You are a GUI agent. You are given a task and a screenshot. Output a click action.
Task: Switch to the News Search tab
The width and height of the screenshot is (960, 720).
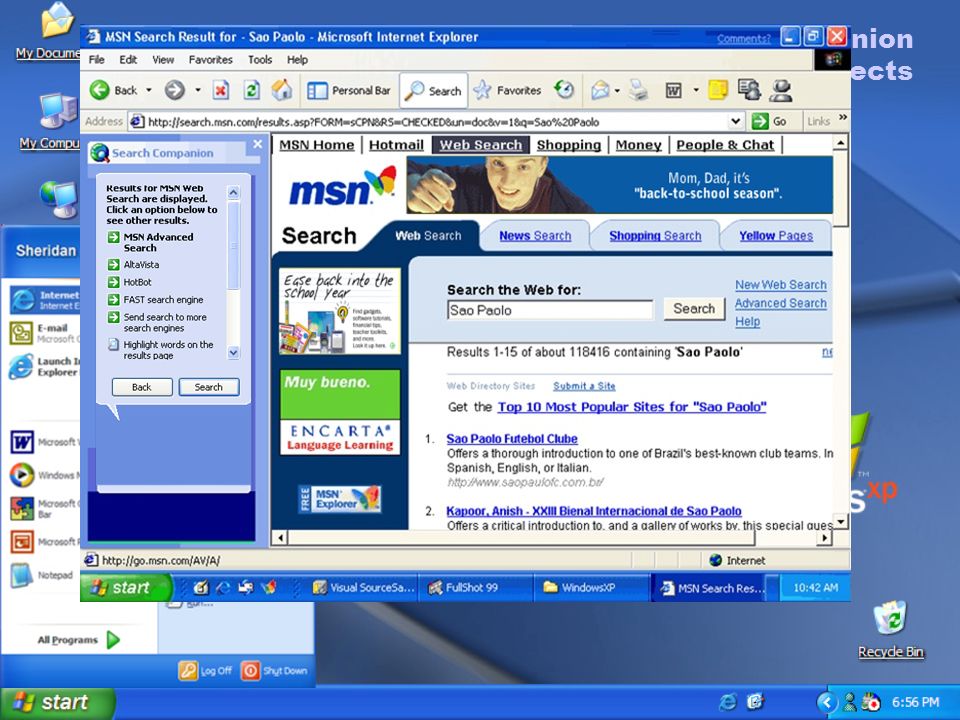tap(534, 236)
